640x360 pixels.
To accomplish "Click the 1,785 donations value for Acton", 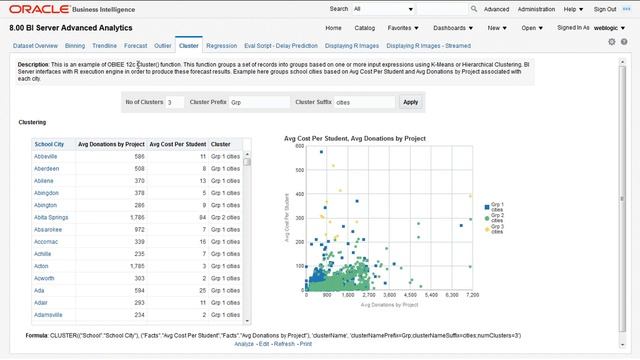I will coord(137,266).
